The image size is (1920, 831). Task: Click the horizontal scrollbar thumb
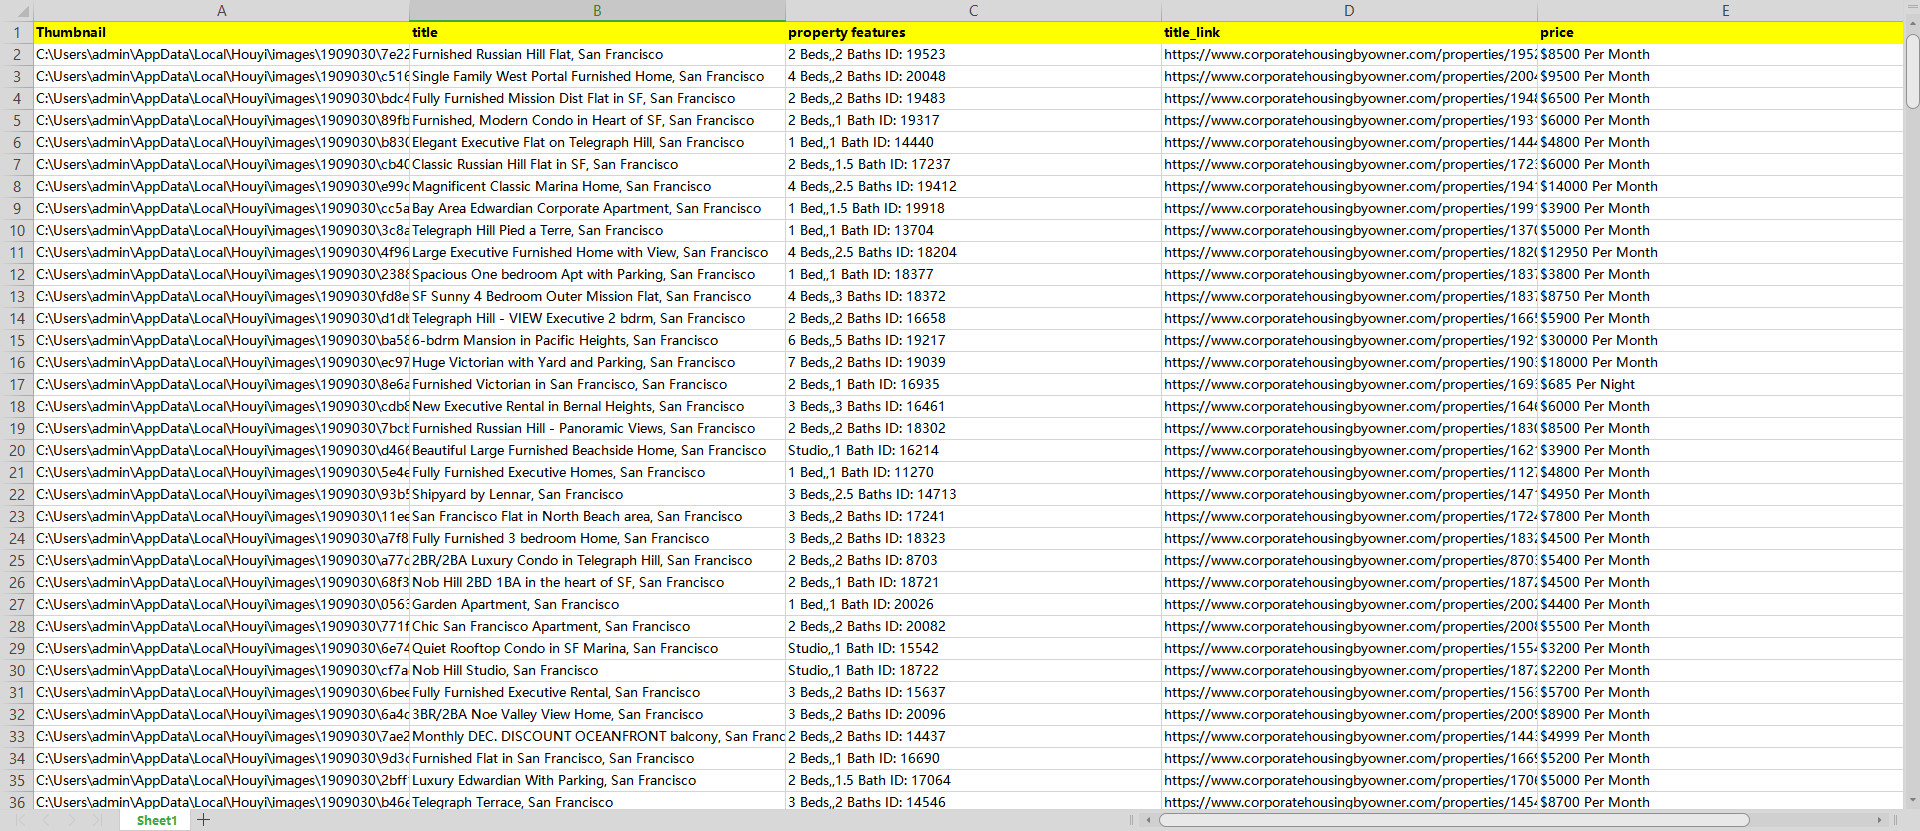click(x=1454, y=820)
